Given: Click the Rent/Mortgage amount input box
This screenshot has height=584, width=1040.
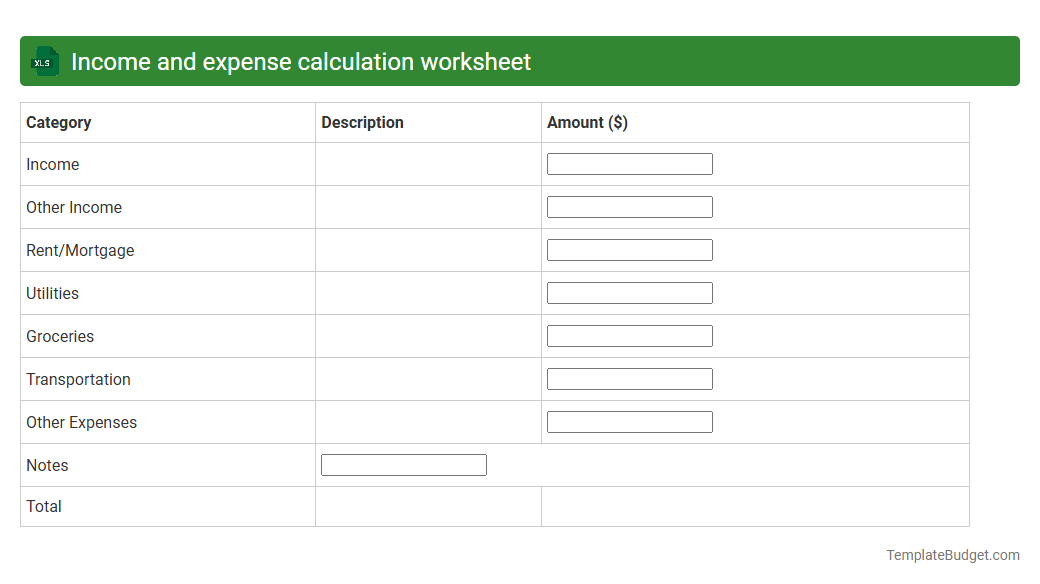Looking at the screenshot, I should pos(629,249).
